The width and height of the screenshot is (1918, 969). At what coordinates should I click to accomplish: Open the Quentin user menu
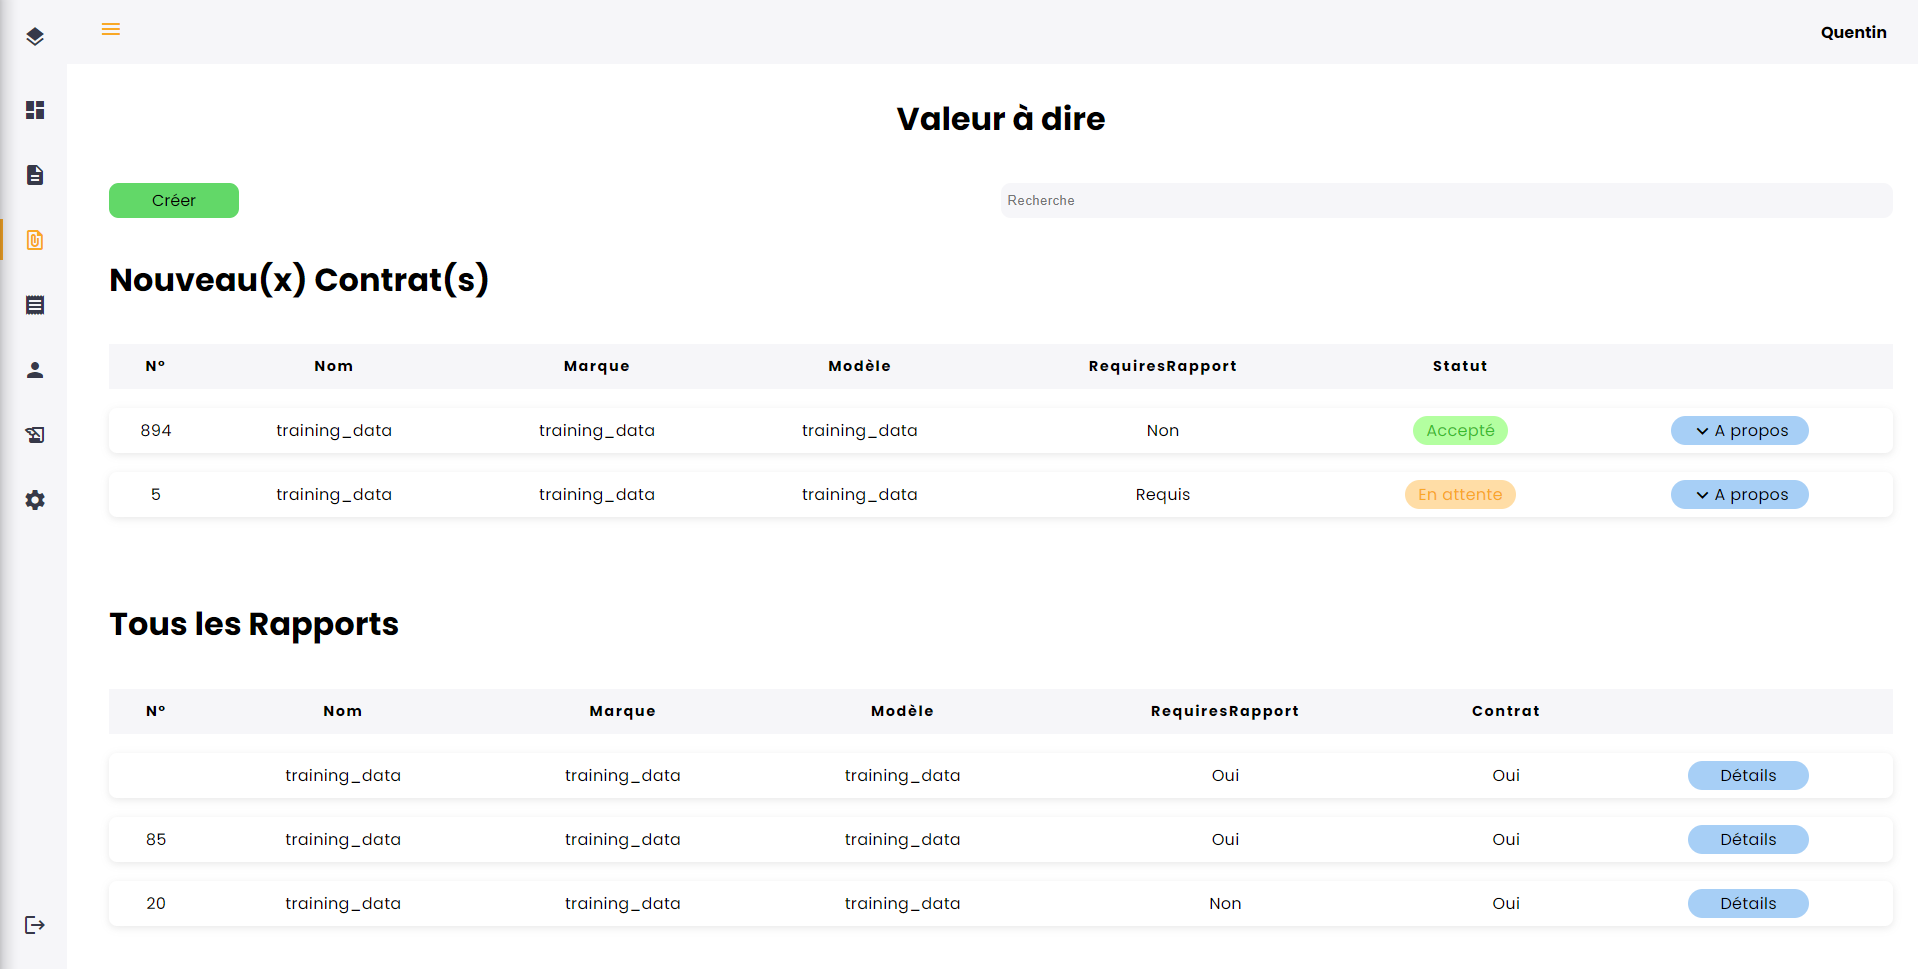pyautogui.click(x=1853, y=33)
